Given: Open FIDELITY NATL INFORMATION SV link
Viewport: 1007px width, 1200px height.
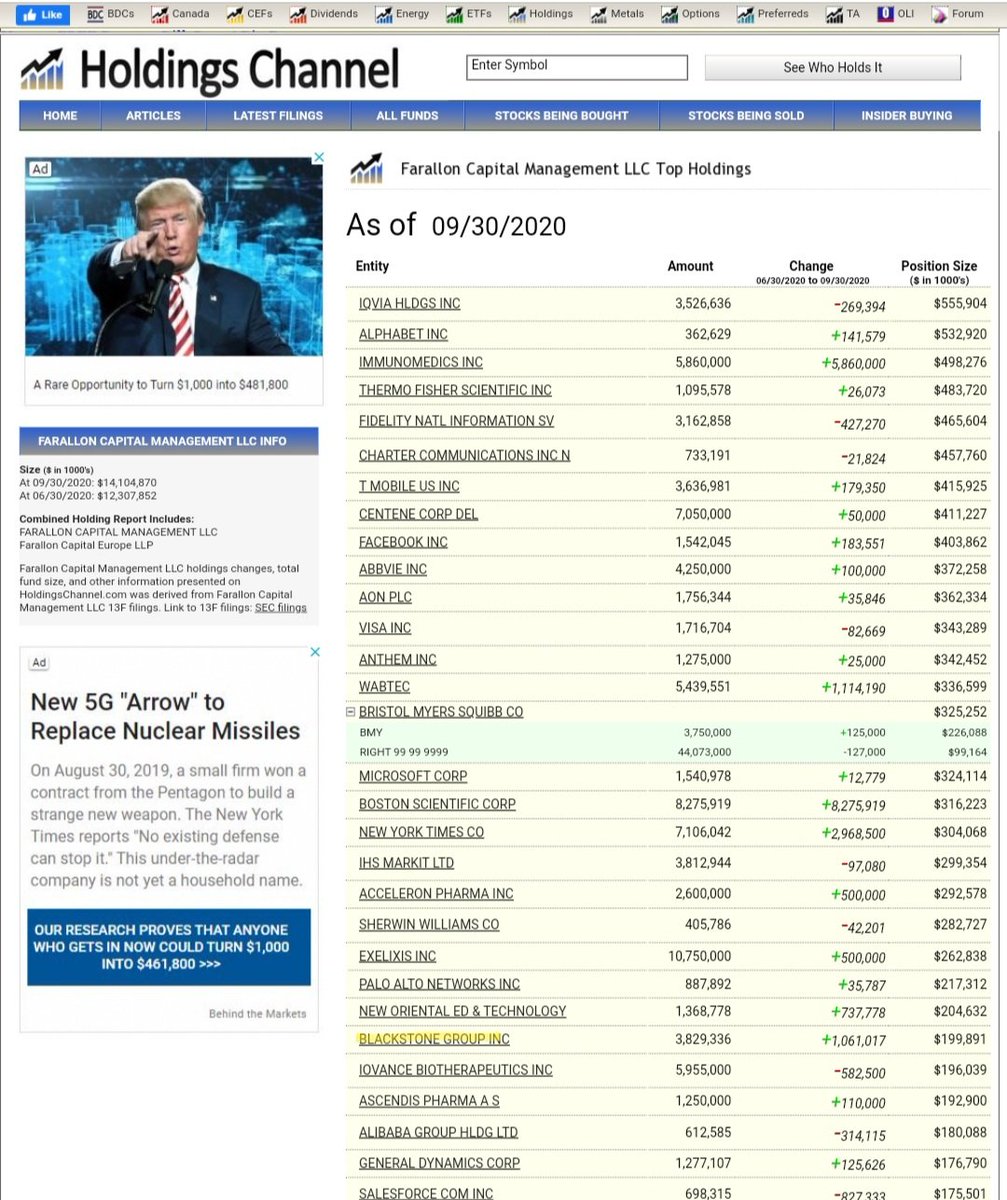Looking at the screenshot, I should click(x=456, y=421).
